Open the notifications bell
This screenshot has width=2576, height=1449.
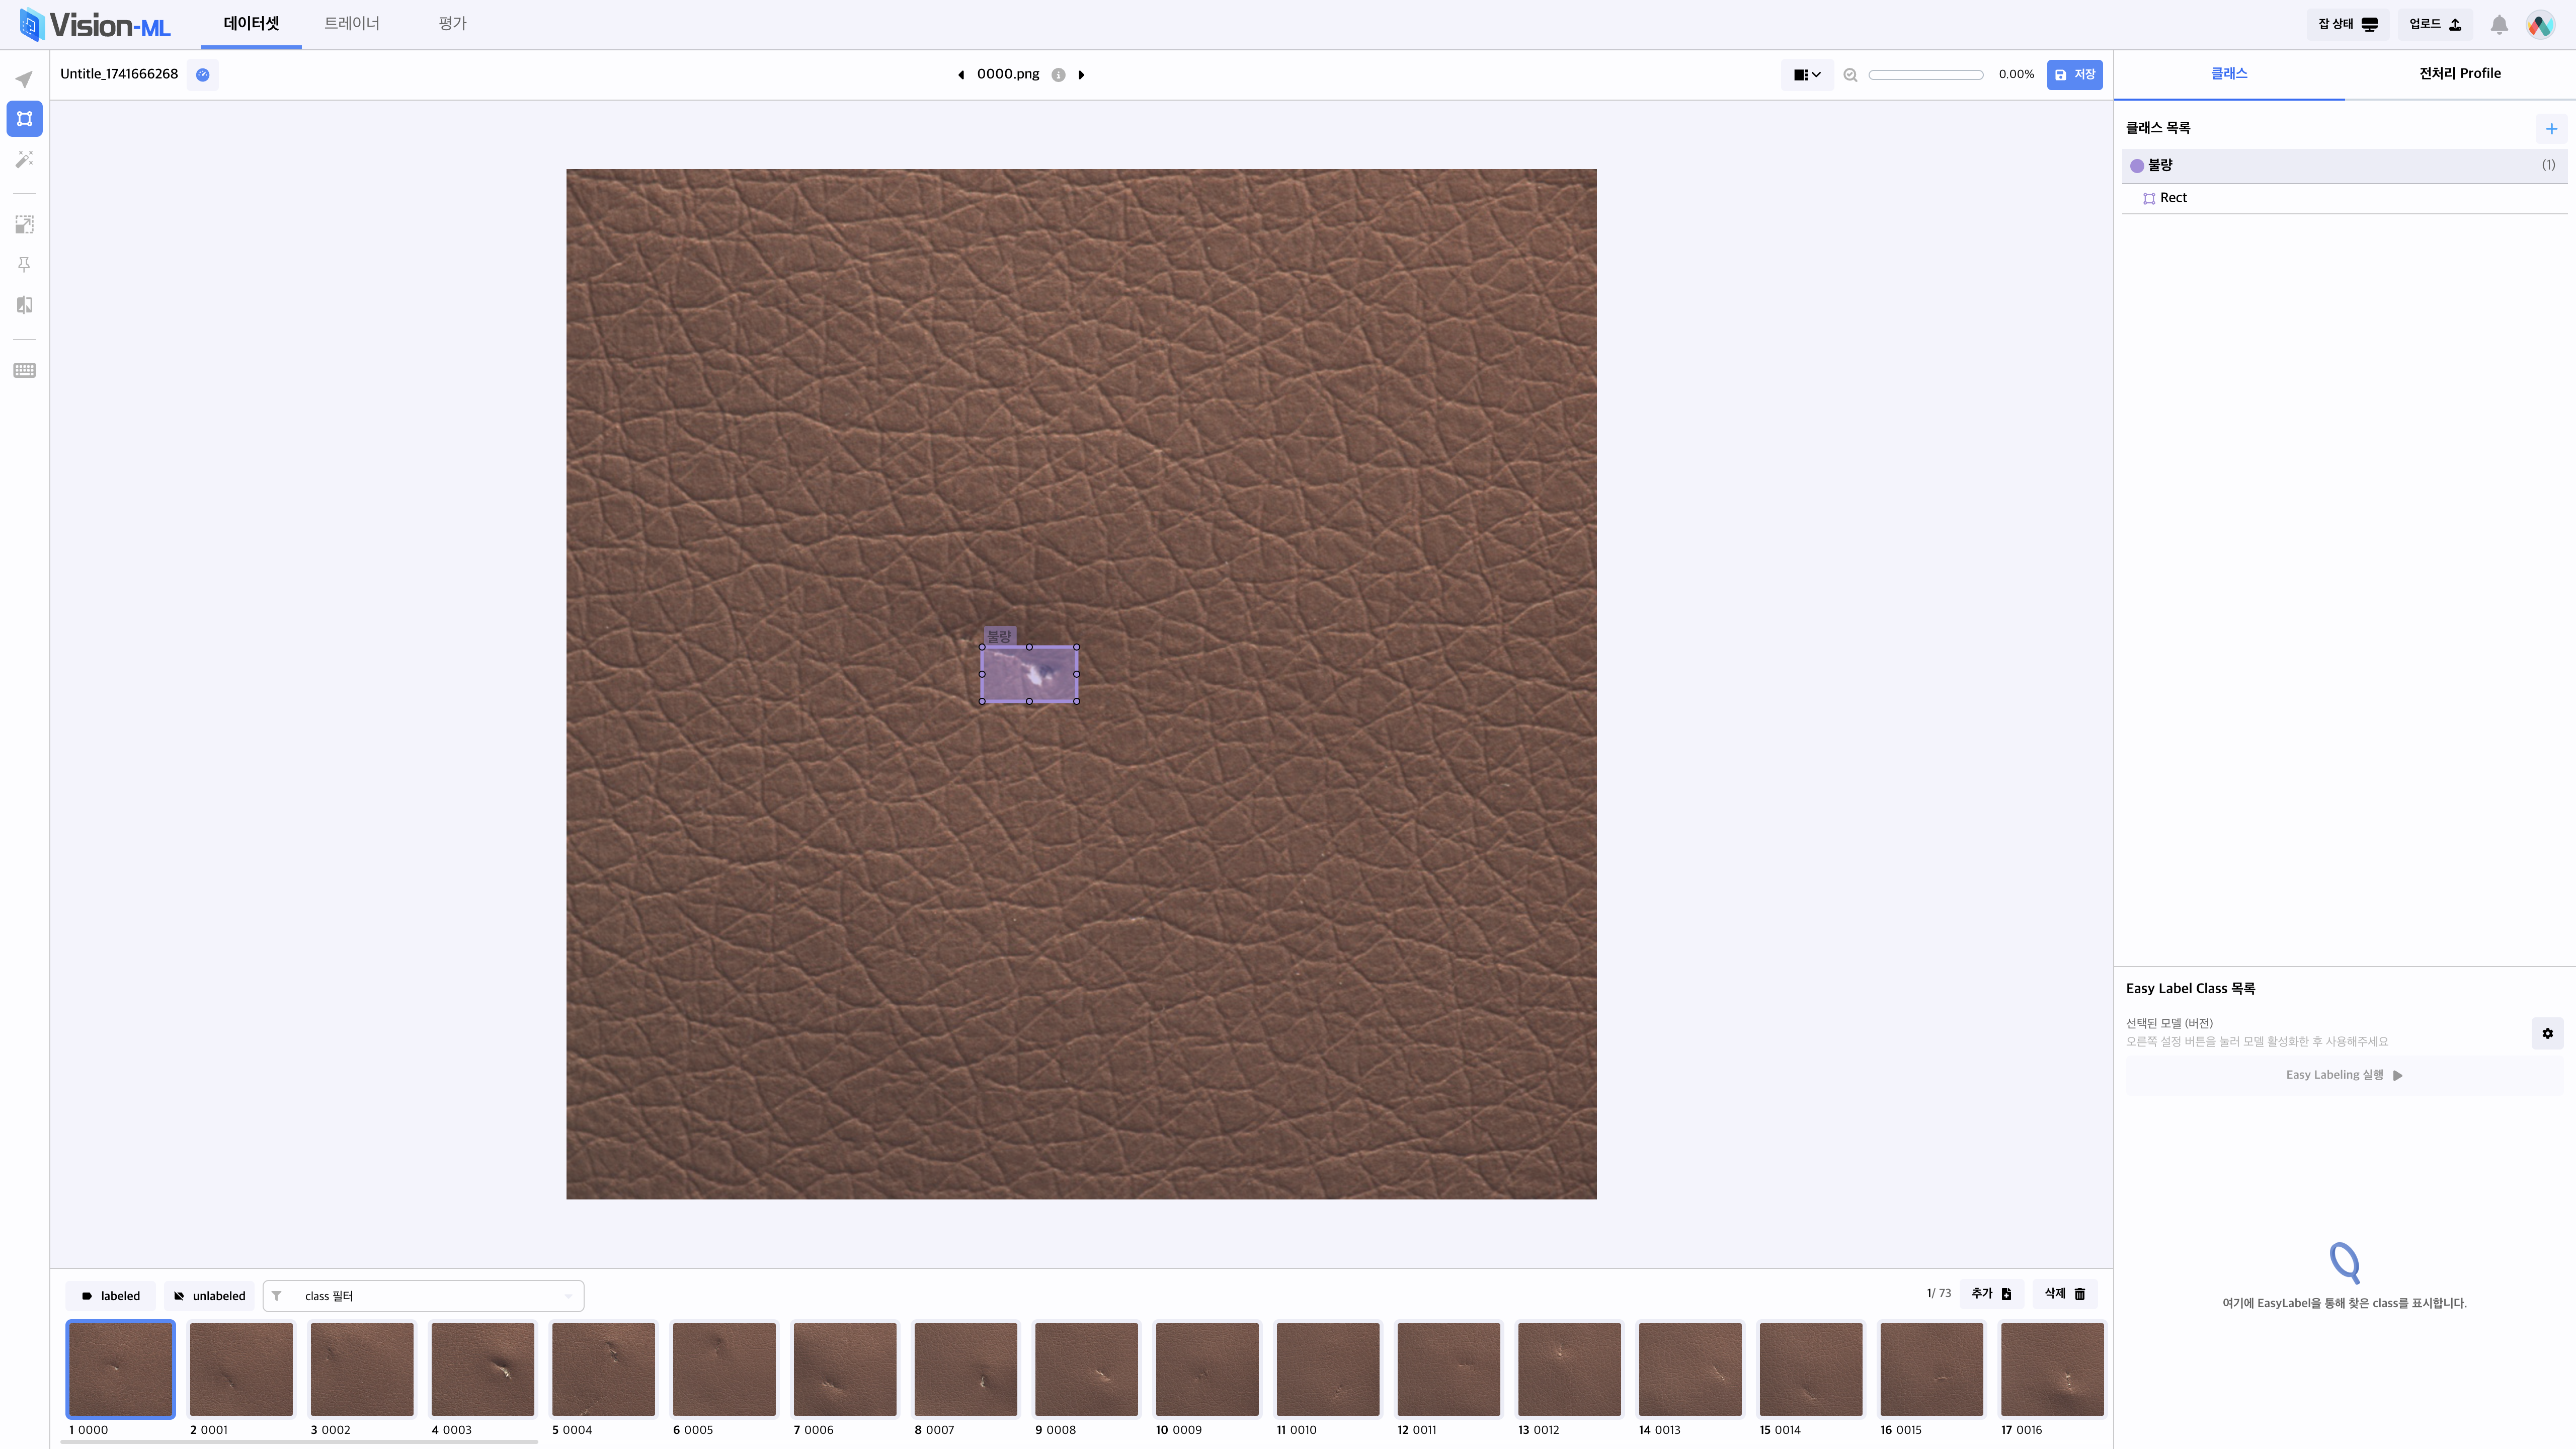tap(2499, 25)
